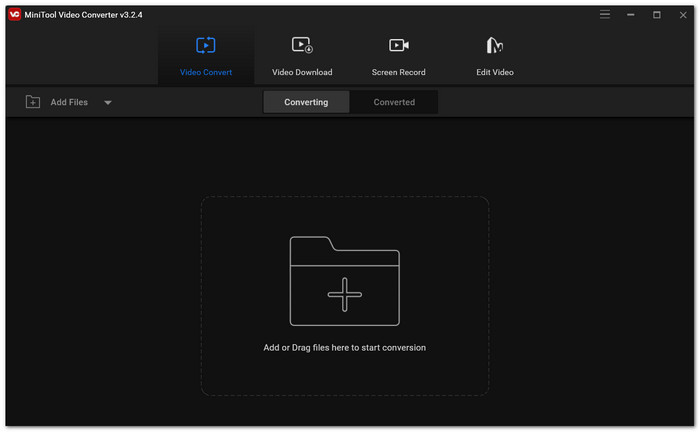This screenshot has width=700, height=432.
Task: Open the Video Convert tab label
Action: [x=206, y=72]
